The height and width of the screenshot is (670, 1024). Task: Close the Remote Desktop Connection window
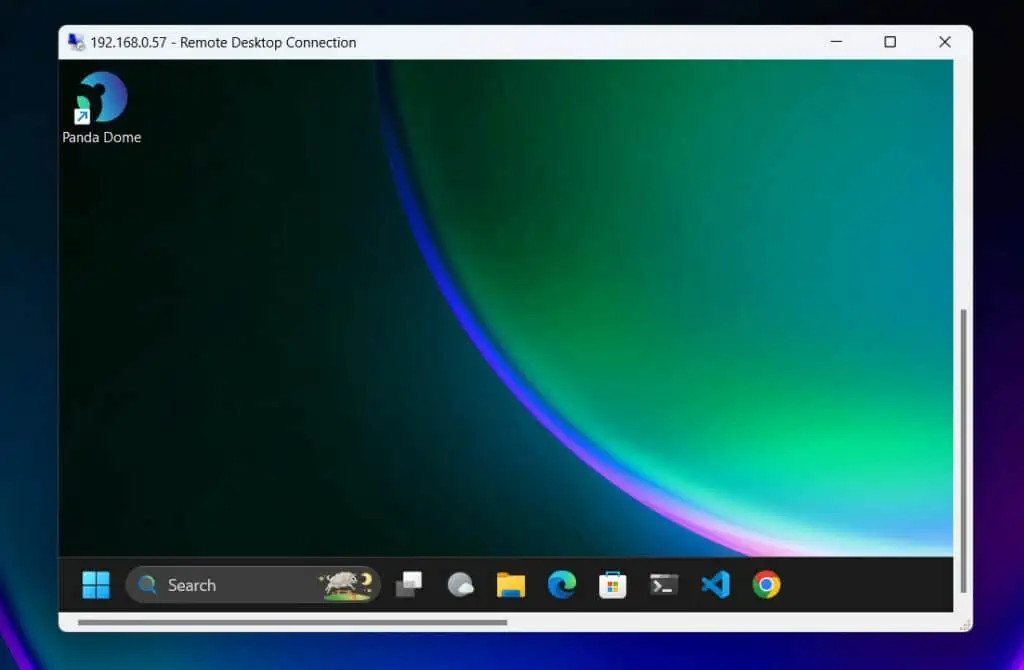[x=944, y=42]
